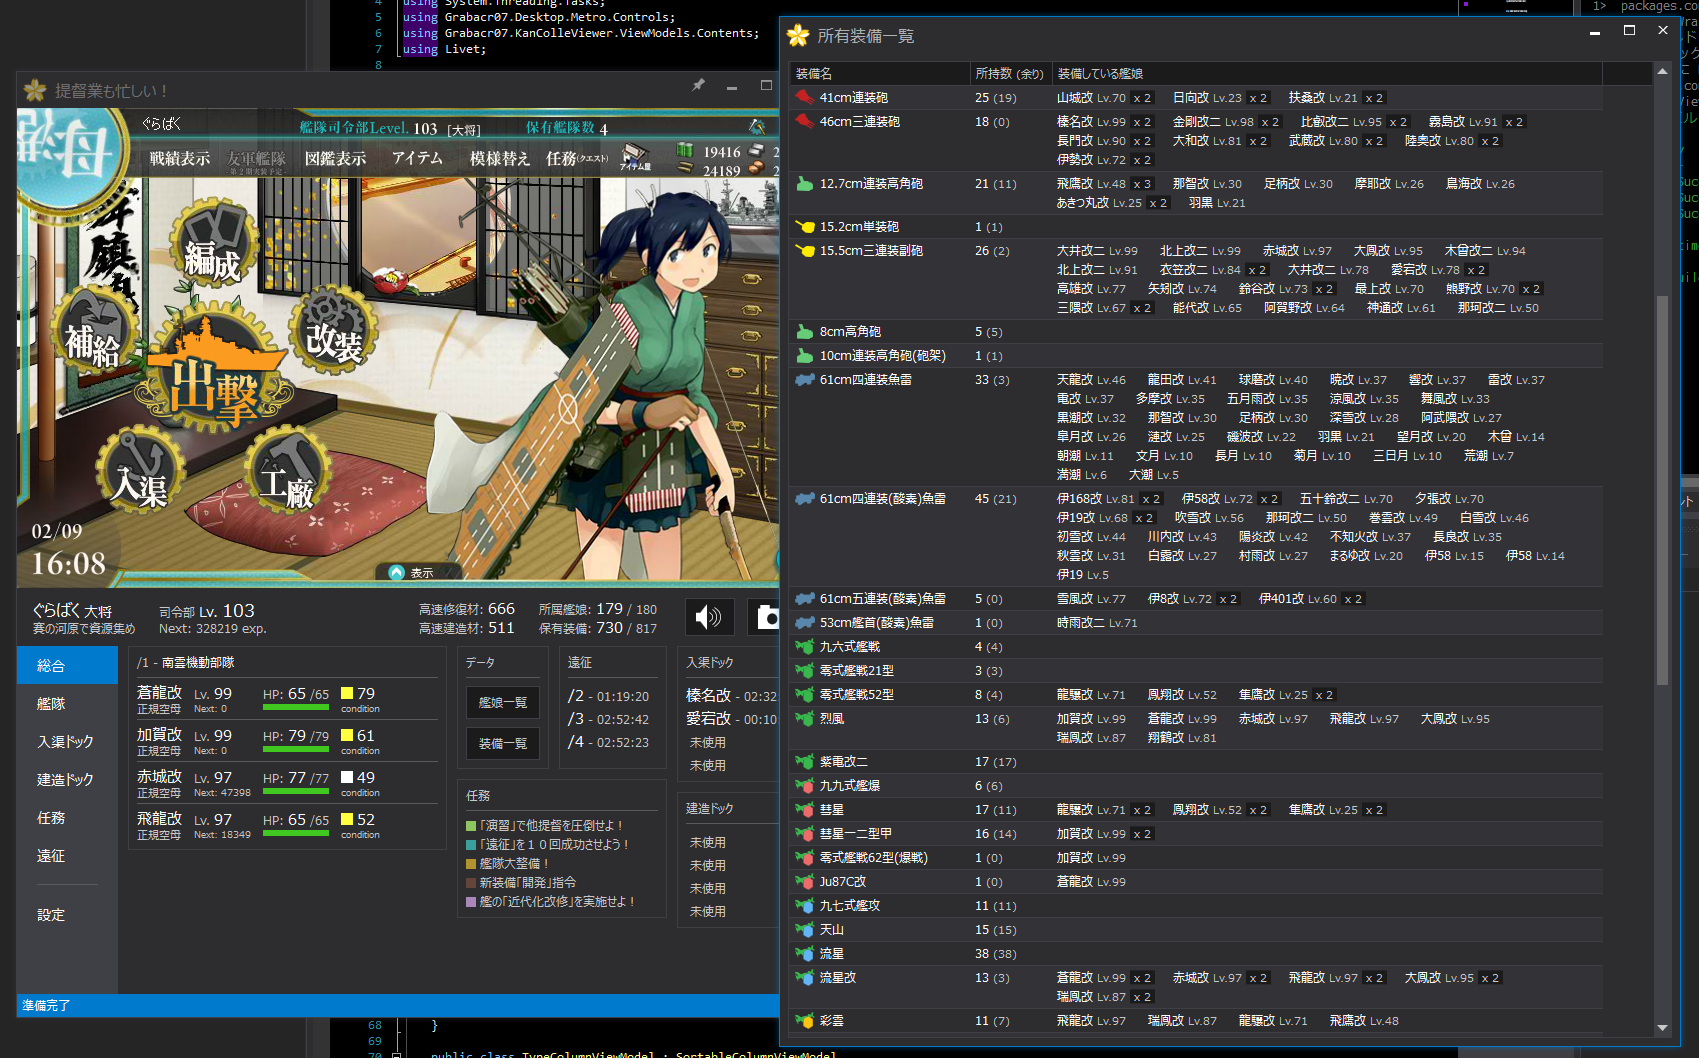Click the 準備完了 status bar text
The width and height of the screenshot is (1699, 1058).
click(46, 1006)
